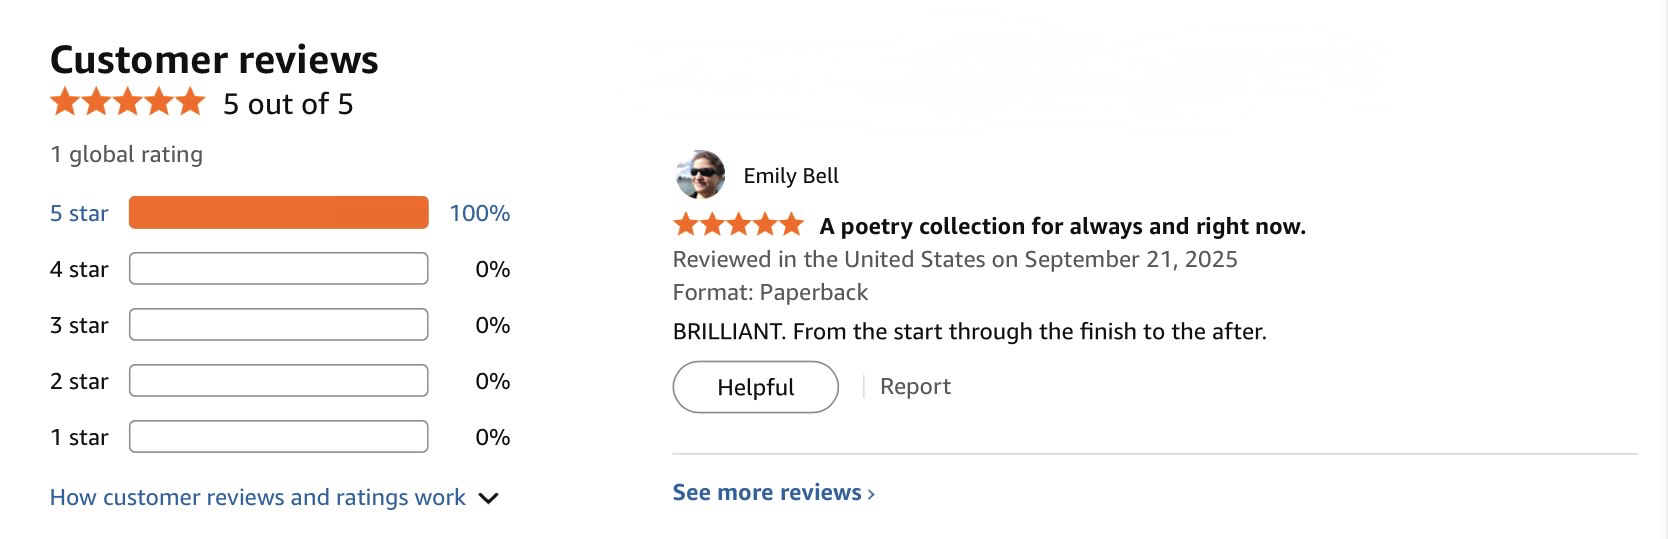Viewport: 1668px width, 539px height.
Task: Click the empty 2 star bar
Action: pos(278,381)
